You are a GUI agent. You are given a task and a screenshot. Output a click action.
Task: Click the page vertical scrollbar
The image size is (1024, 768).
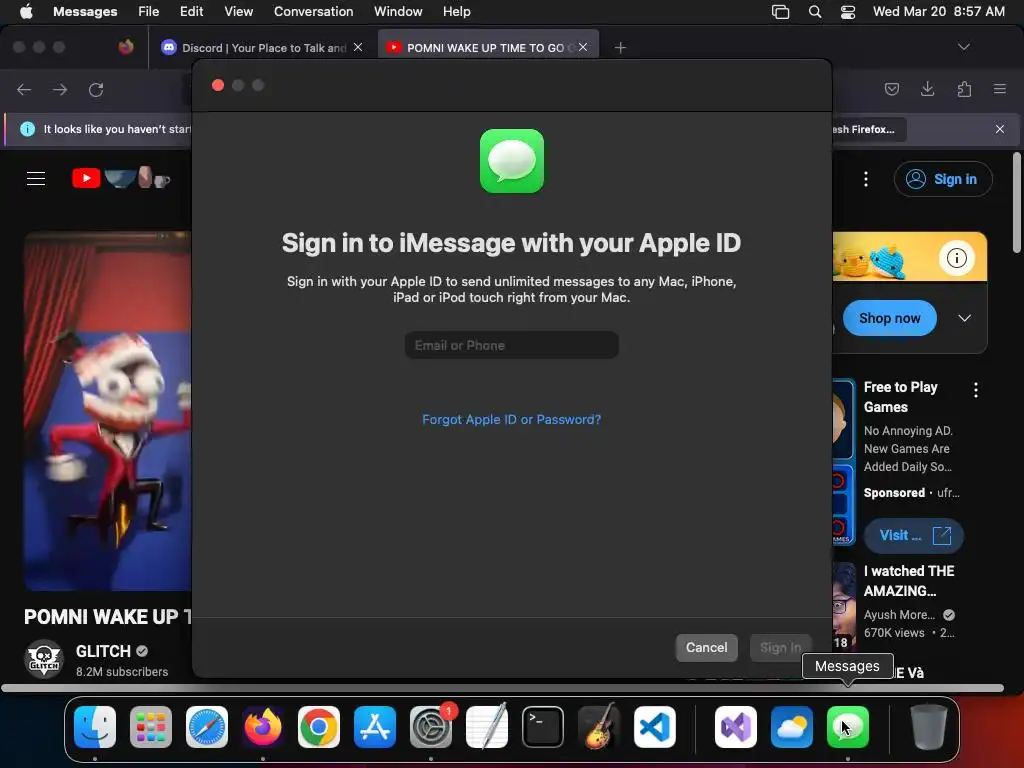(1016, 202)
